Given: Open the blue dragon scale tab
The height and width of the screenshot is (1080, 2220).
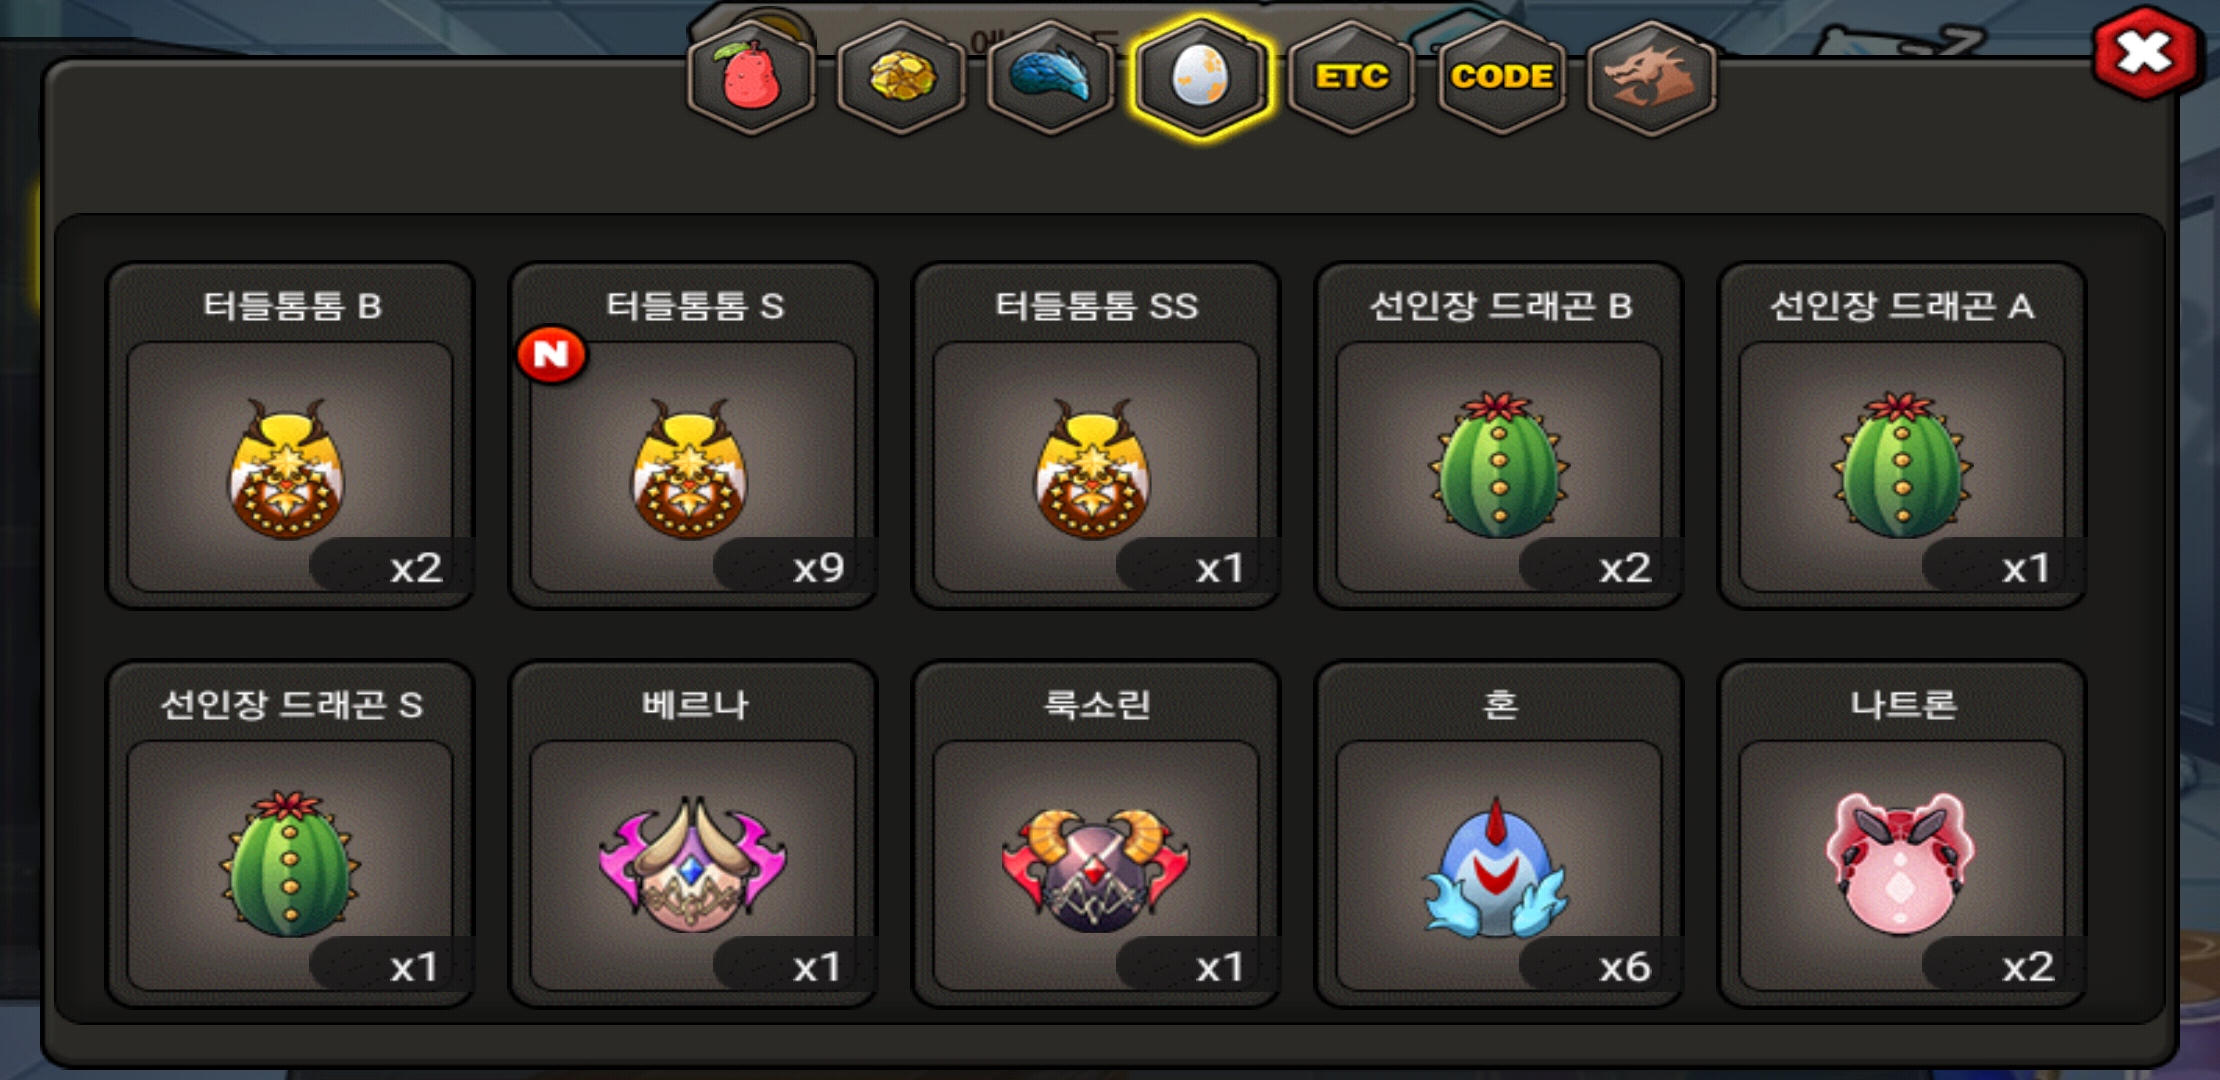Looking at the screenshot, I should pyautogui.click(x=1051, y=77).
